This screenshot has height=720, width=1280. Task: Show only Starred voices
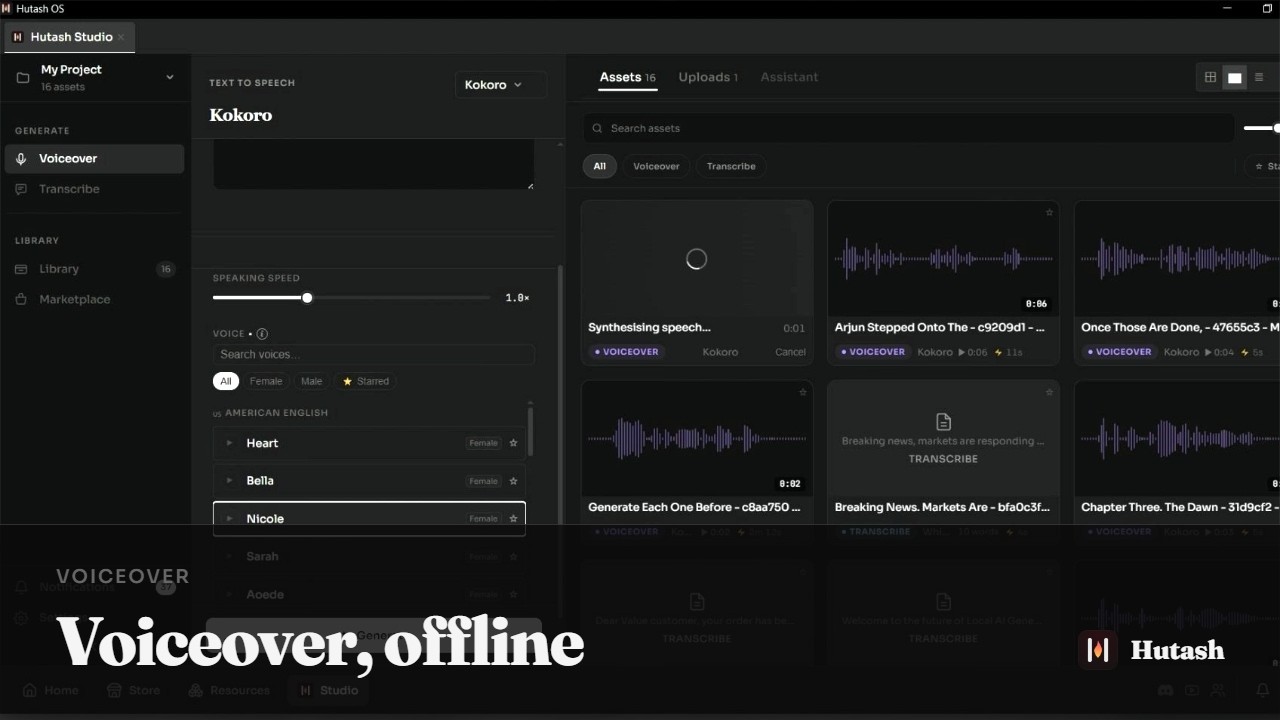point(366,381)
